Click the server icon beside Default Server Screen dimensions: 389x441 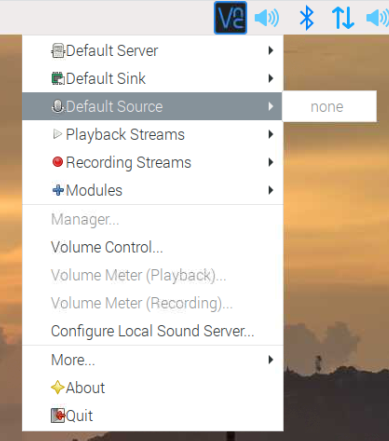(x=58, y=51)
